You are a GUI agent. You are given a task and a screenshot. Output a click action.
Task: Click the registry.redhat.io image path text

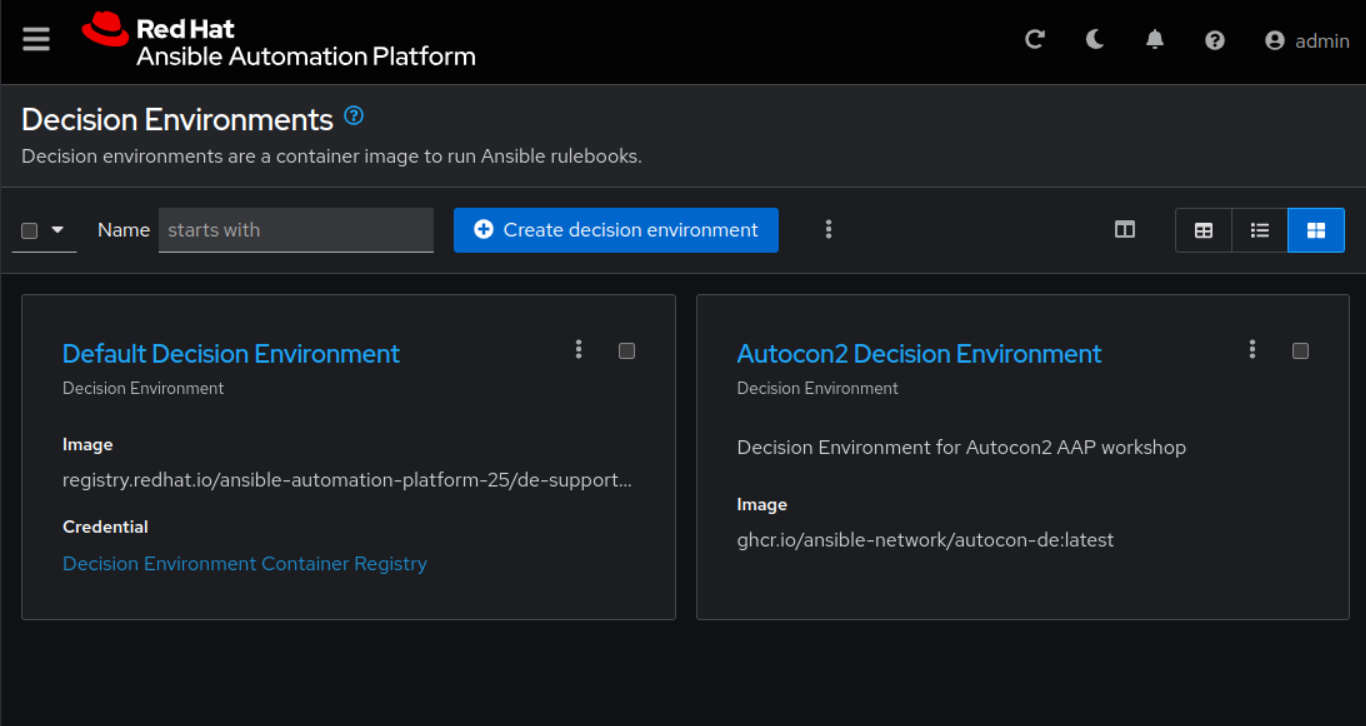[347, 480]
